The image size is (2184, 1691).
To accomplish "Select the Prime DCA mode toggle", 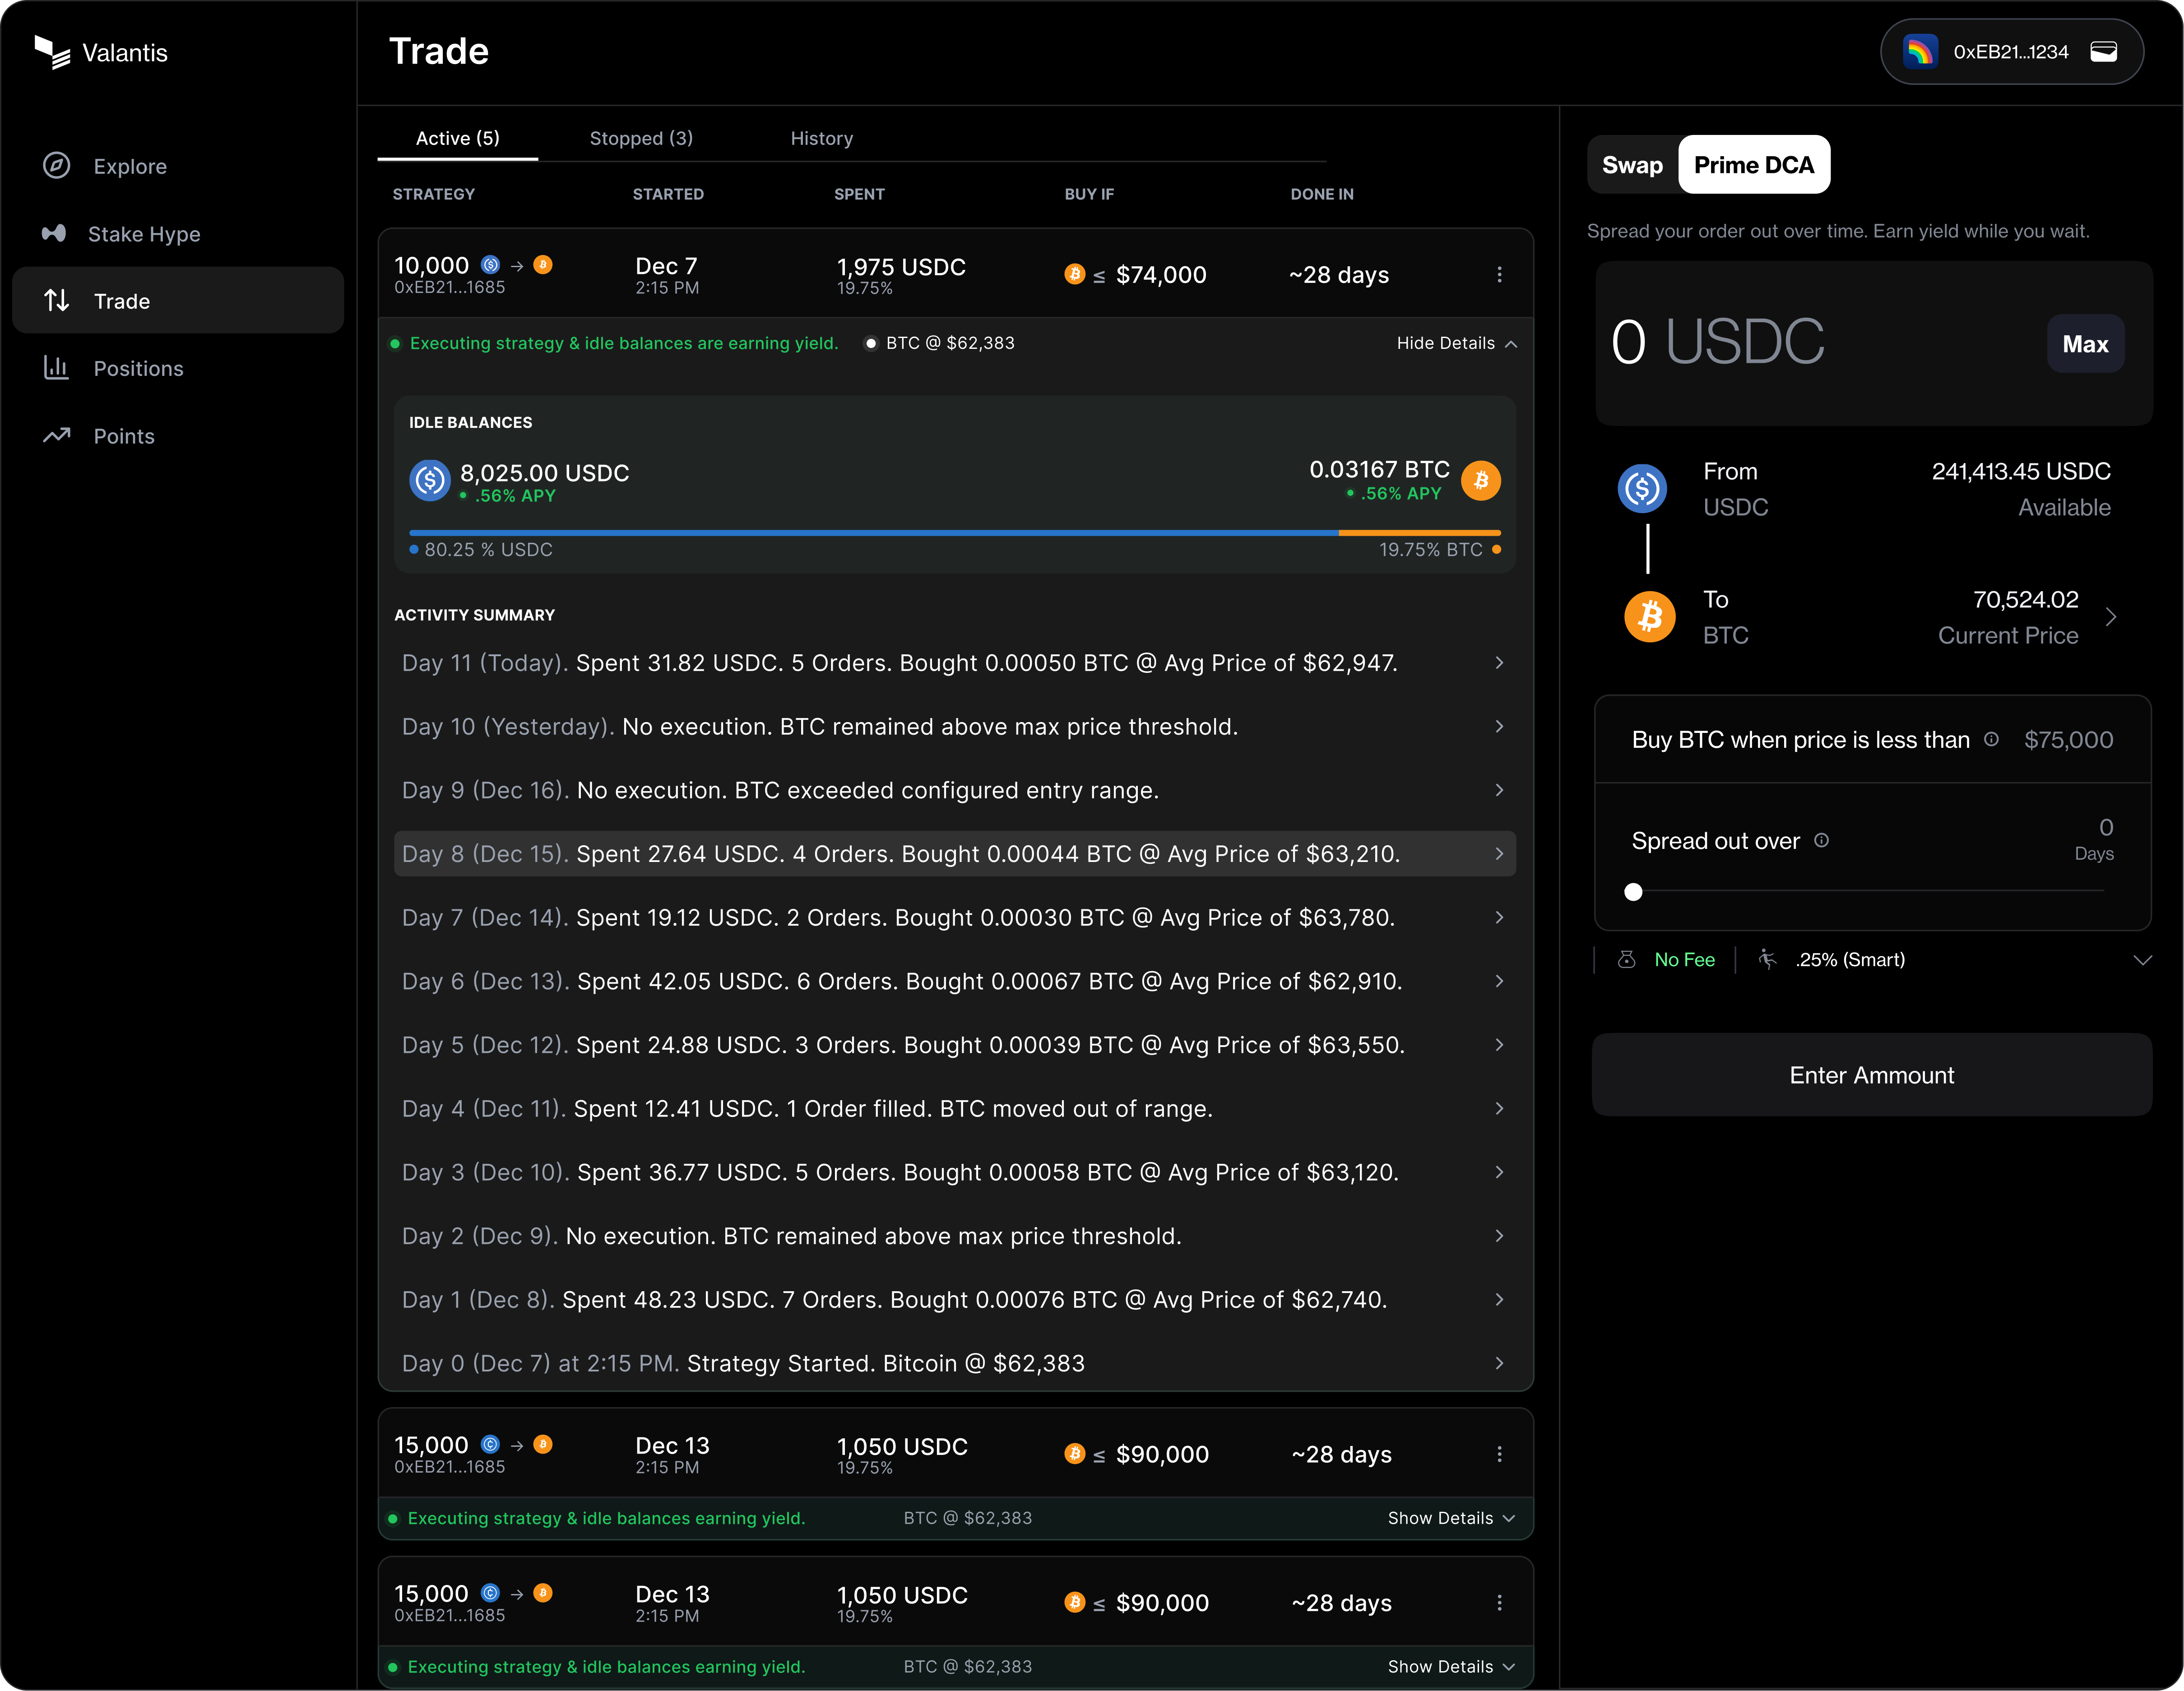I will [x=1754, y=165].
